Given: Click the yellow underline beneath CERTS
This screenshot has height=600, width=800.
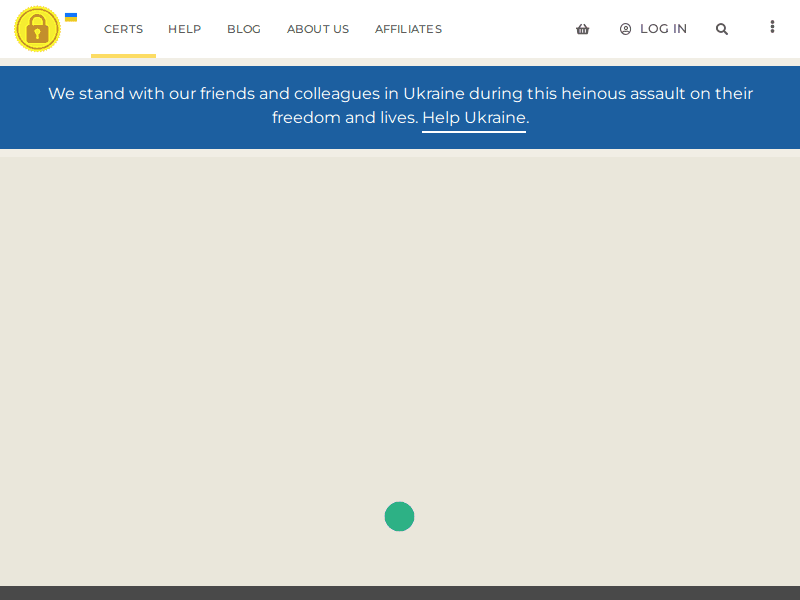Looking at the screenshot, I should (x=123, y=56).
